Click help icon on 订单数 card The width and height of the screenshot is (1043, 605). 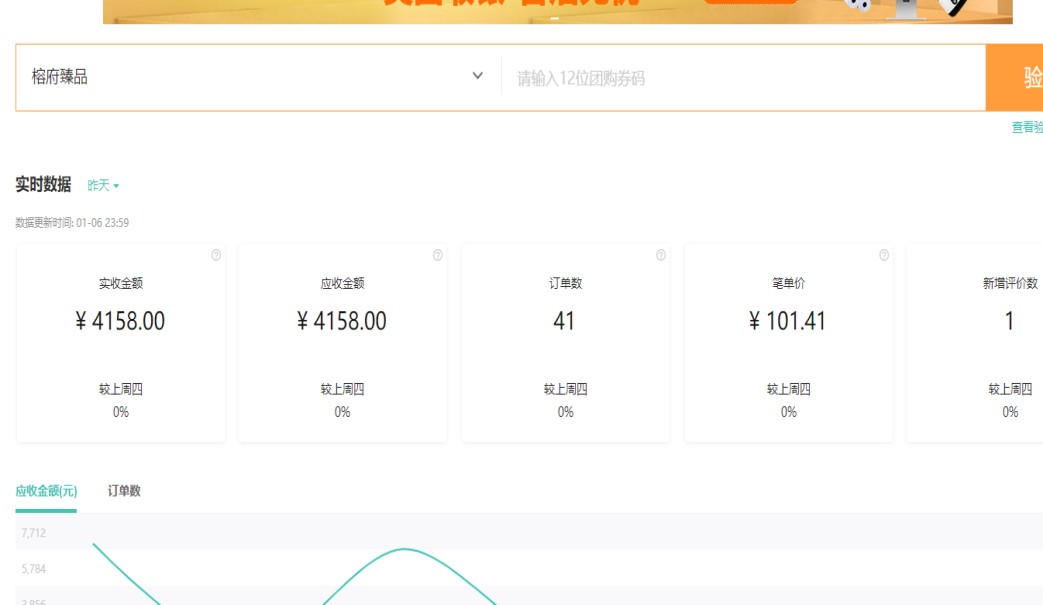pyautogui.click(x=660, y=256)
